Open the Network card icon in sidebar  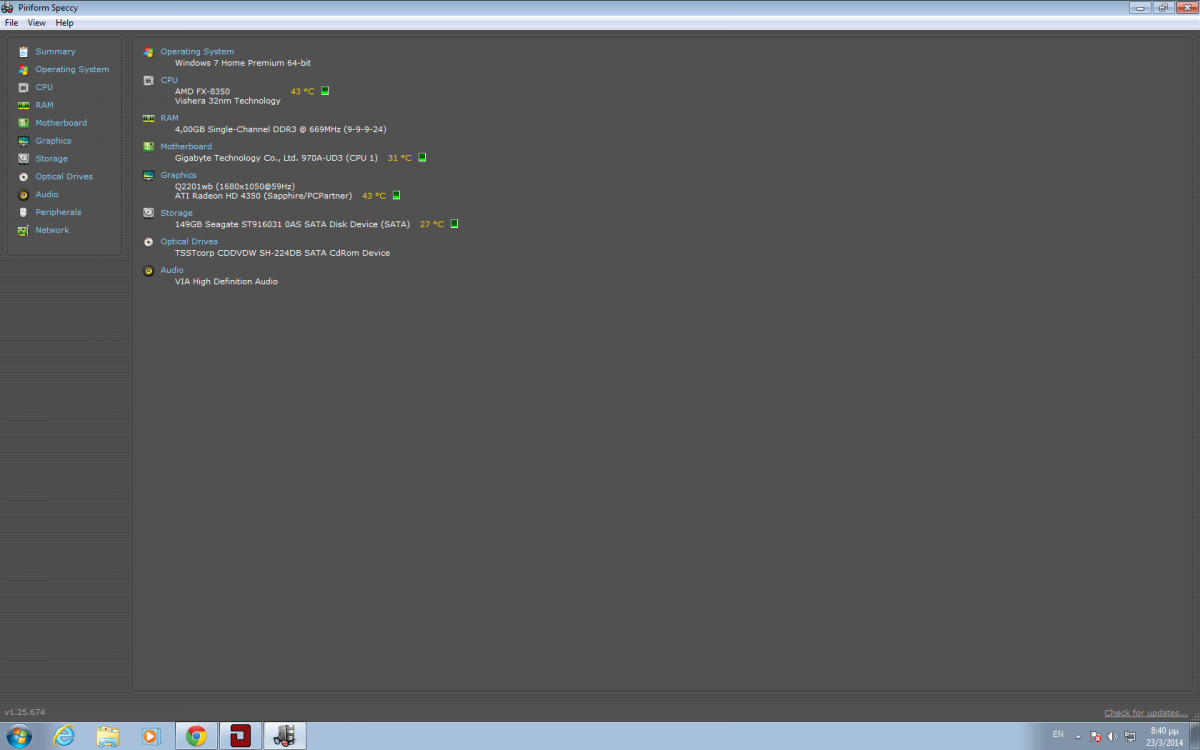coord(23,230)
